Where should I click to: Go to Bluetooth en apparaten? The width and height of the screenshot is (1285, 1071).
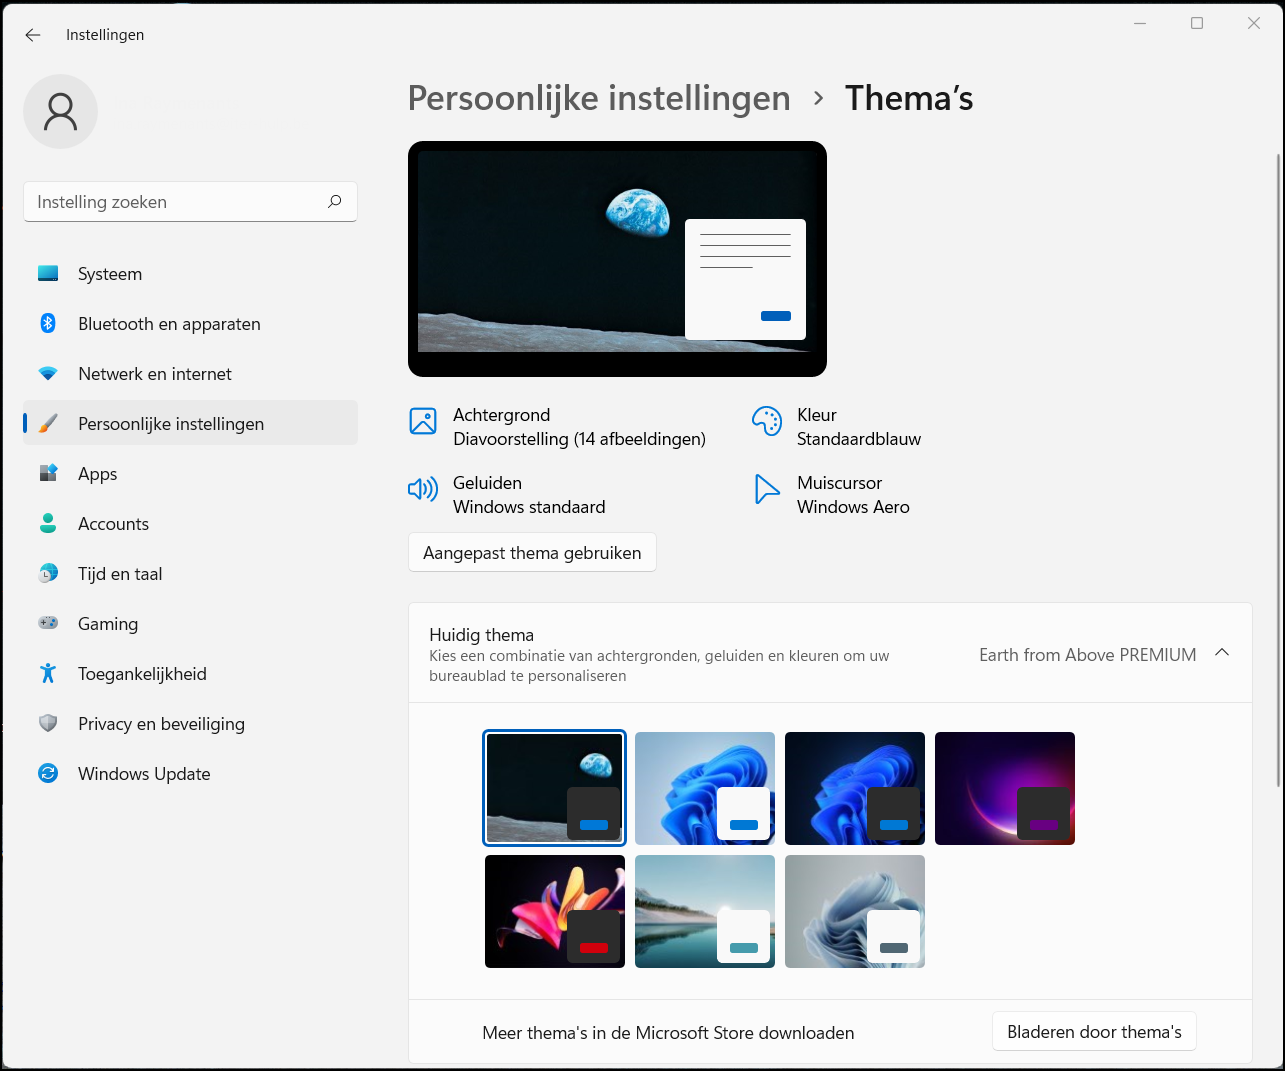[190, 324]
